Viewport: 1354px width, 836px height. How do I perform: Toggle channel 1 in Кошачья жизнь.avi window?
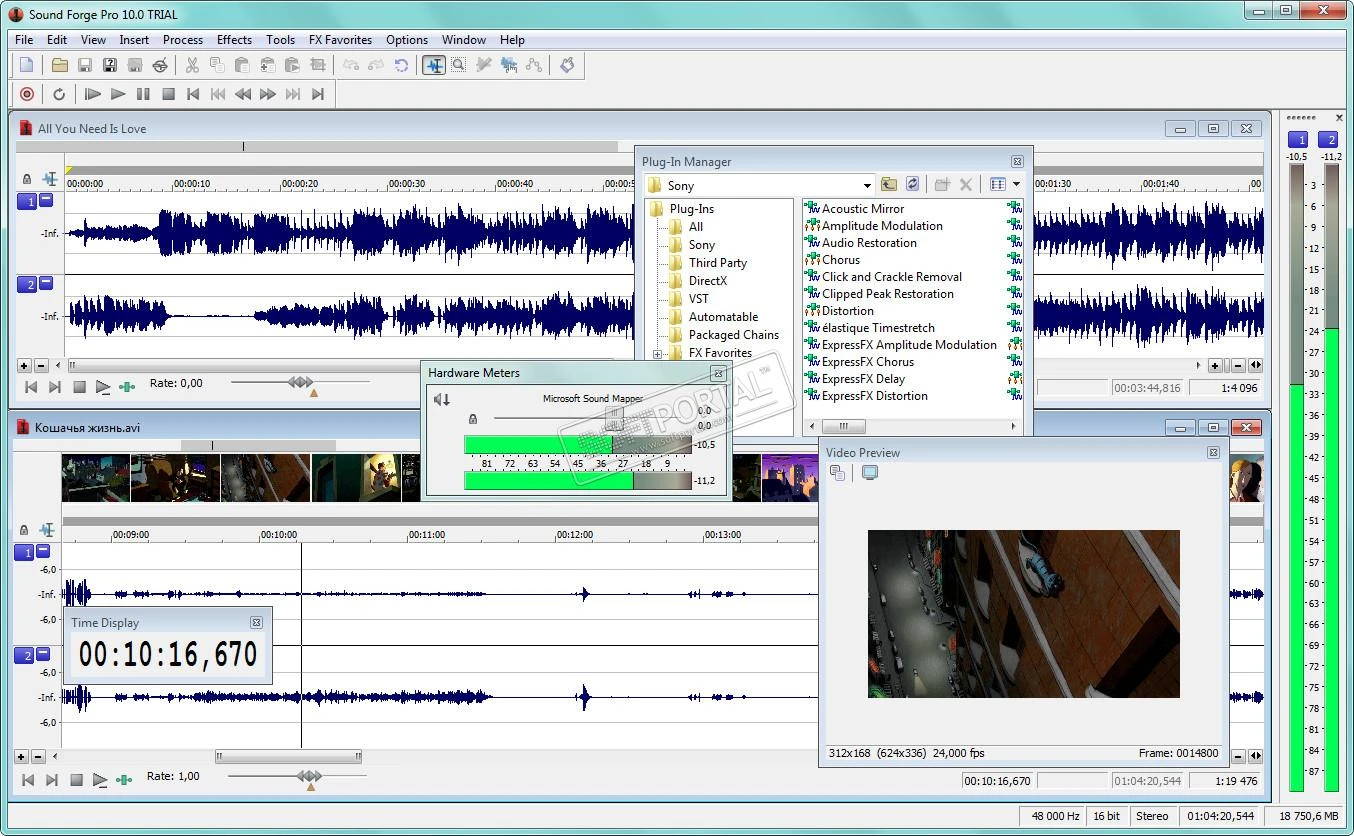pos(25,552)
